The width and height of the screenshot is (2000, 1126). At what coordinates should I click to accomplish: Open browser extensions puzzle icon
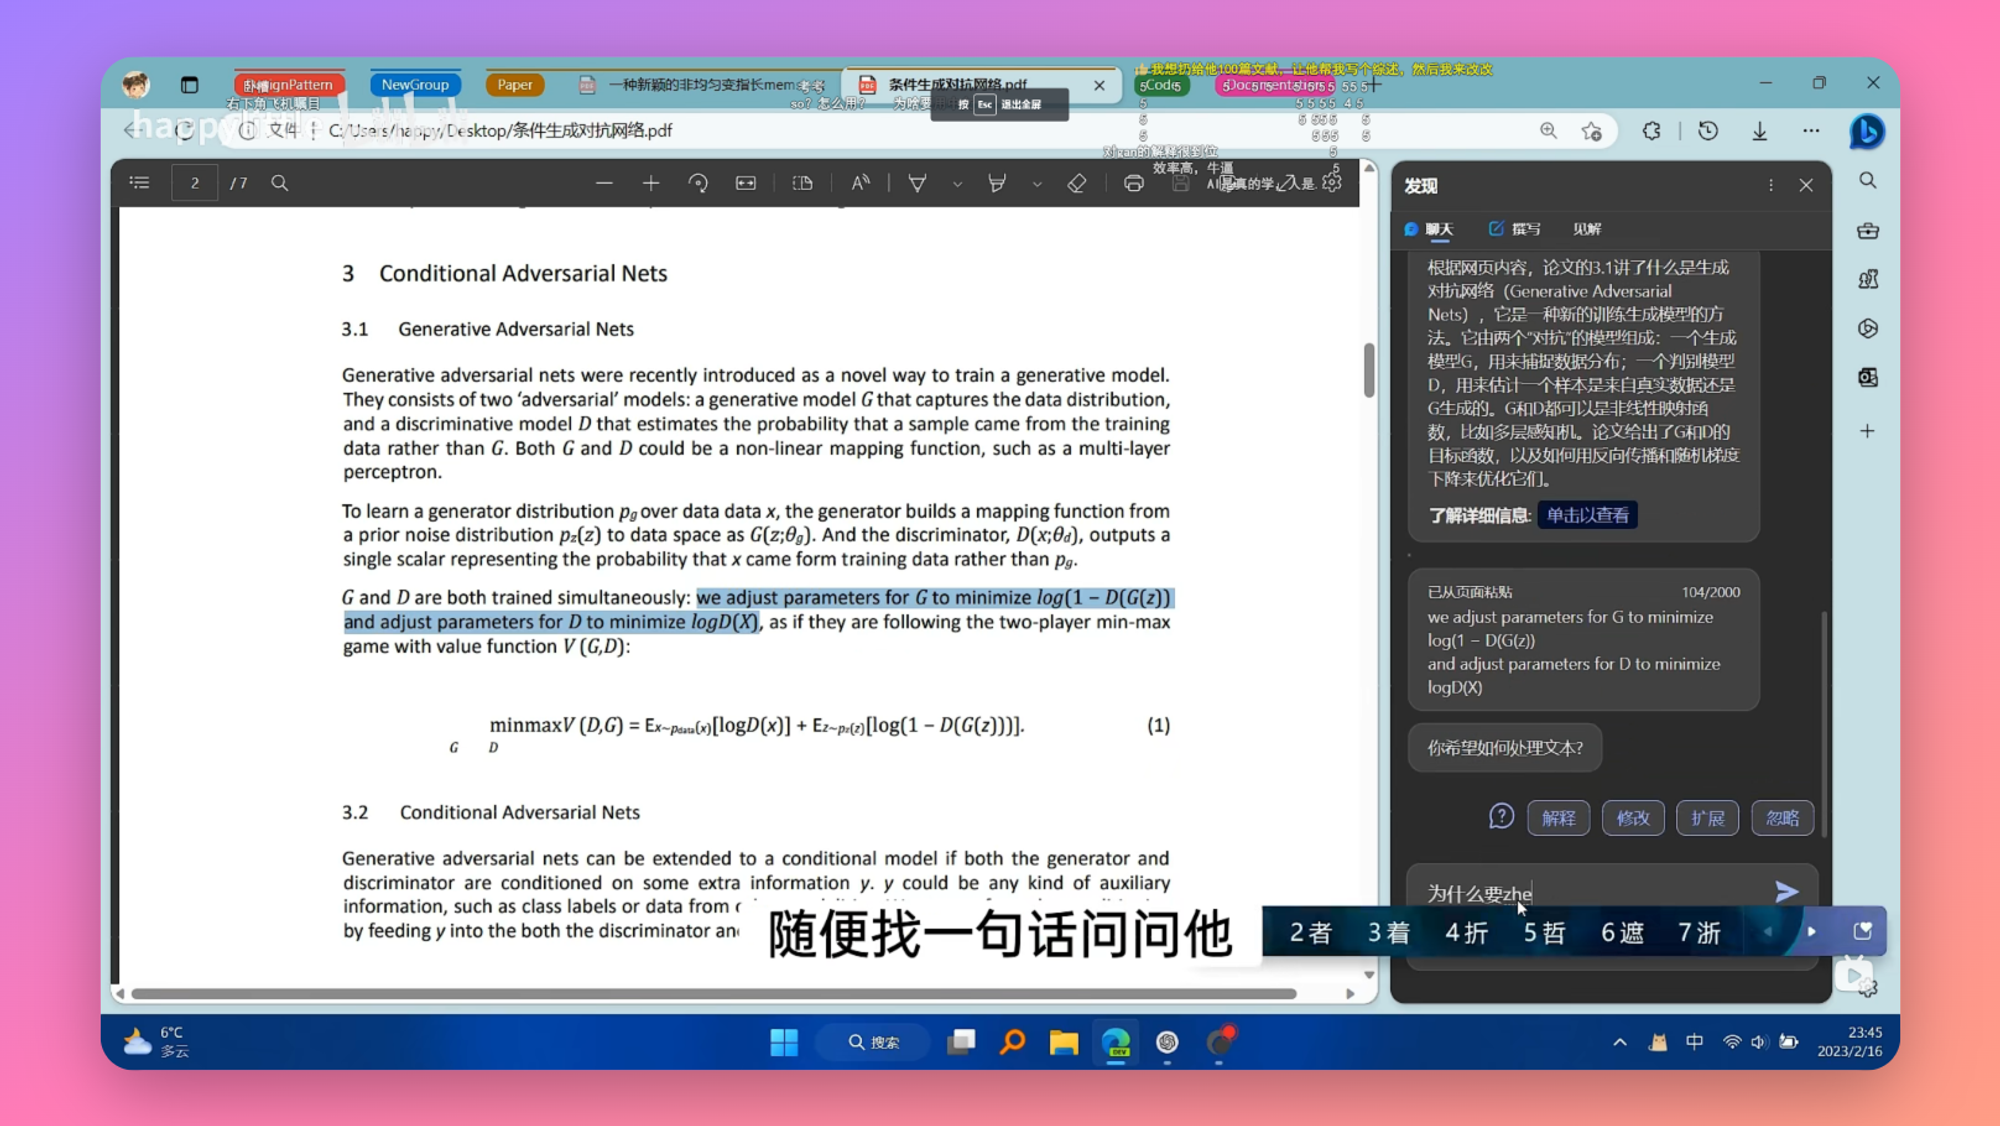pyautogui.click(x=1651, y=131)
